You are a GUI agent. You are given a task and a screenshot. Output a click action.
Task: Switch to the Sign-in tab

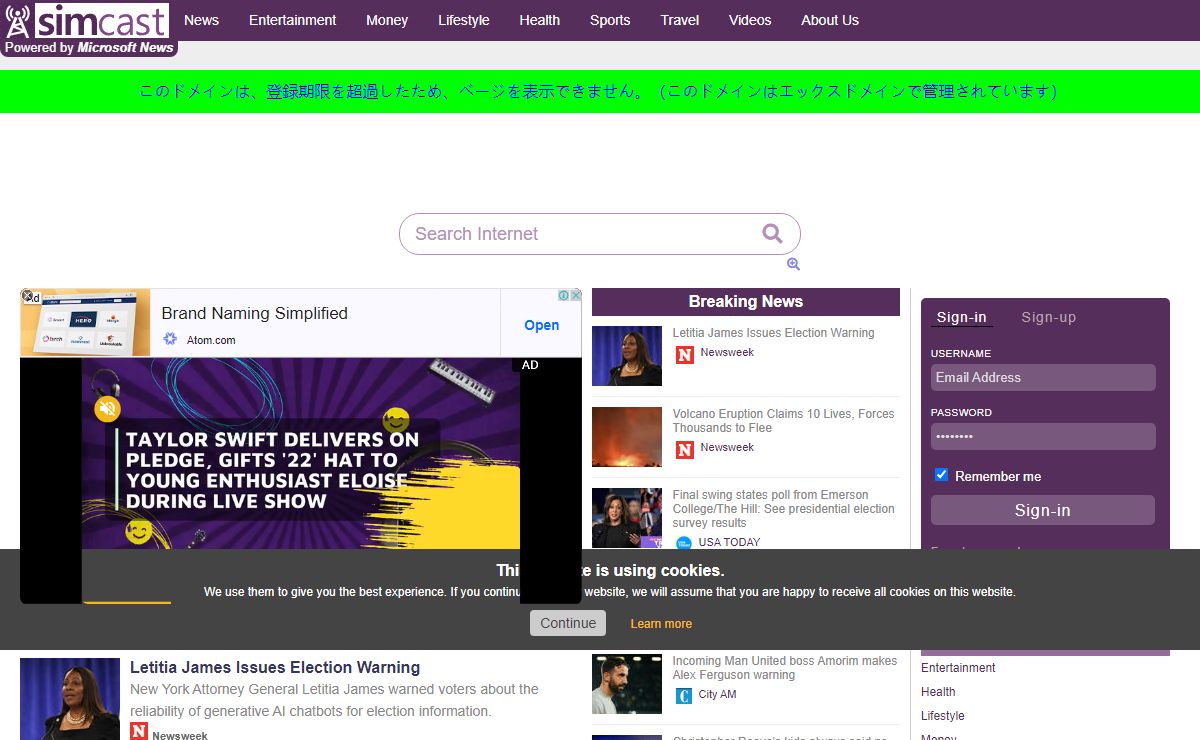point(962,317)
